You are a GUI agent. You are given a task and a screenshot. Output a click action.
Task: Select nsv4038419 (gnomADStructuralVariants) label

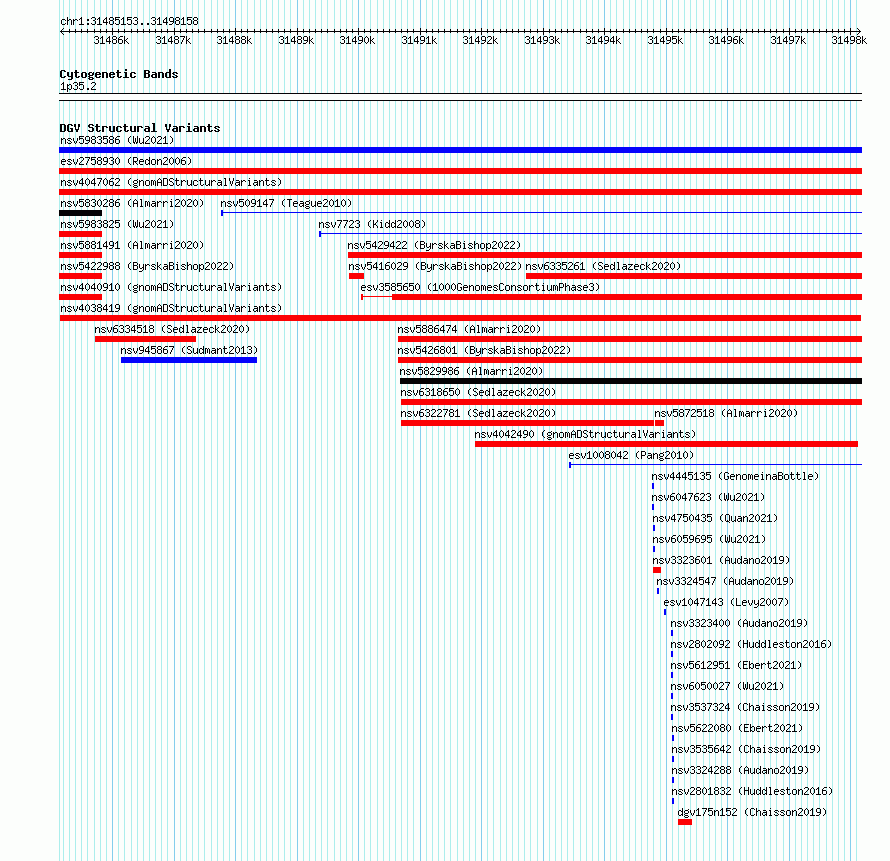click(171, 308)
